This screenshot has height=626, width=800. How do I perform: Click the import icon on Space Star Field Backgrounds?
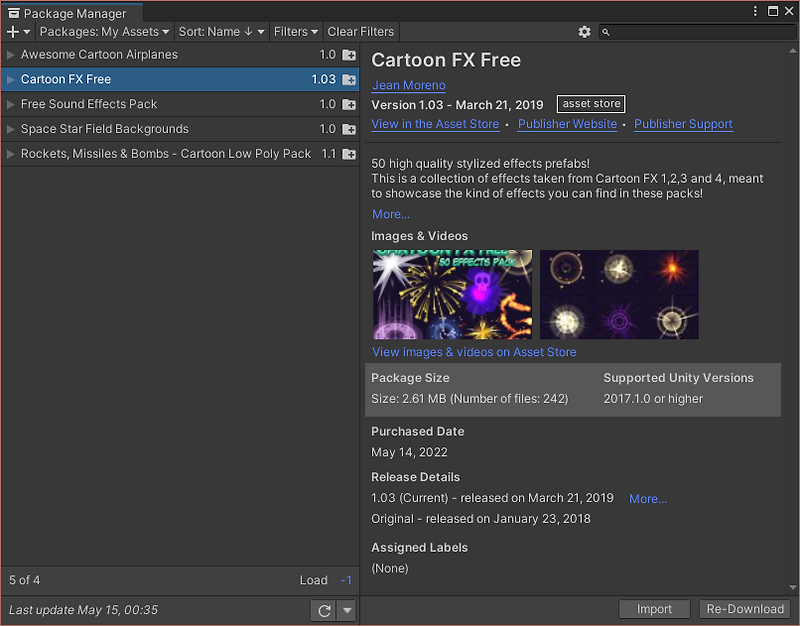349,129
